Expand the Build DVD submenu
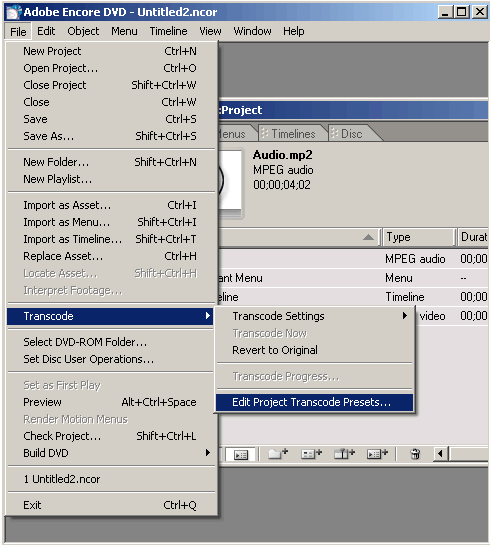 tap(111, 453)
